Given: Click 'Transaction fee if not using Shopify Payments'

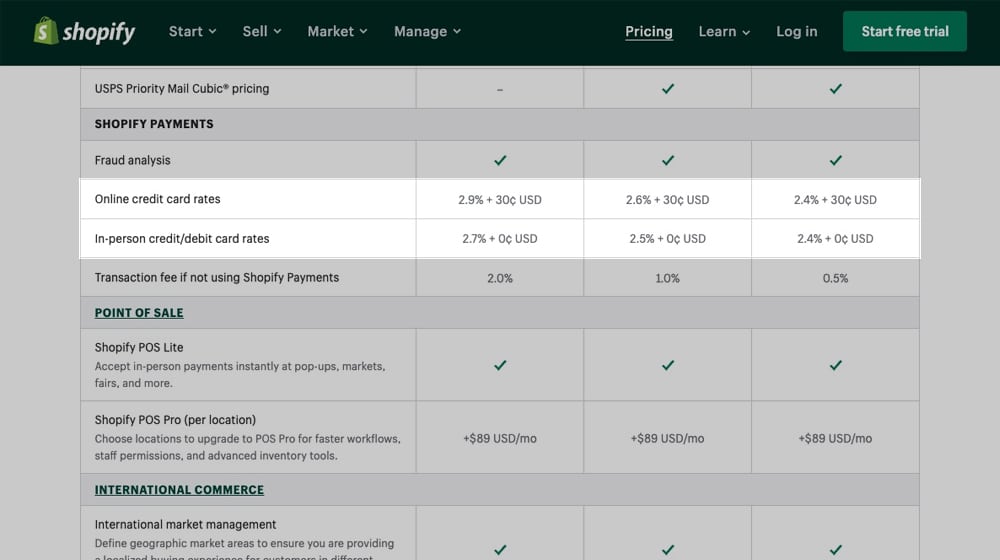Looking at the screenshot, I should (217, 277).
